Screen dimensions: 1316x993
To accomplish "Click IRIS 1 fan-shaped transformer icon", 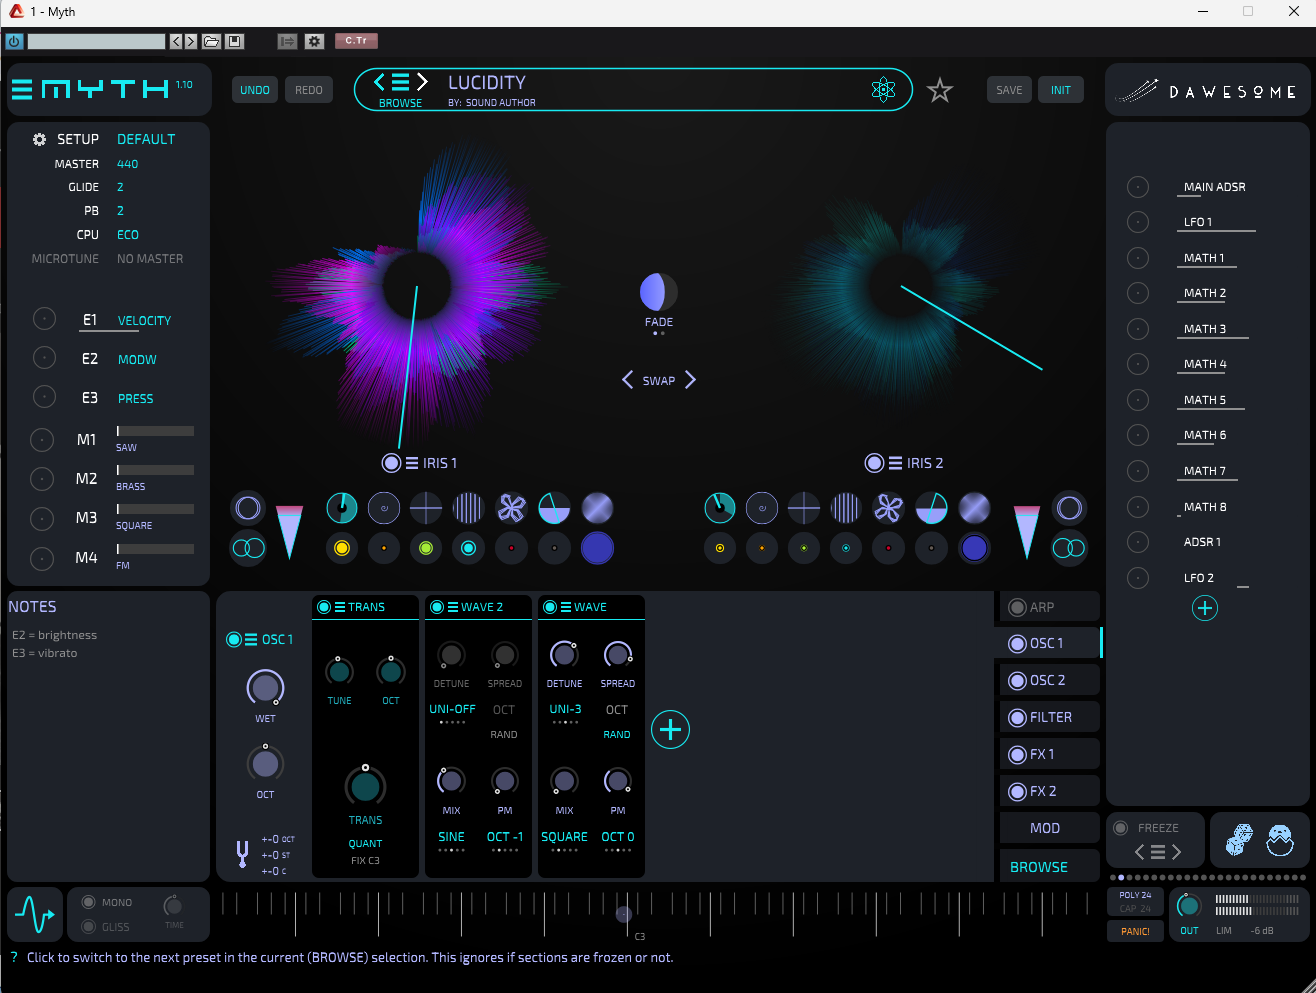I will coord(511,508).
